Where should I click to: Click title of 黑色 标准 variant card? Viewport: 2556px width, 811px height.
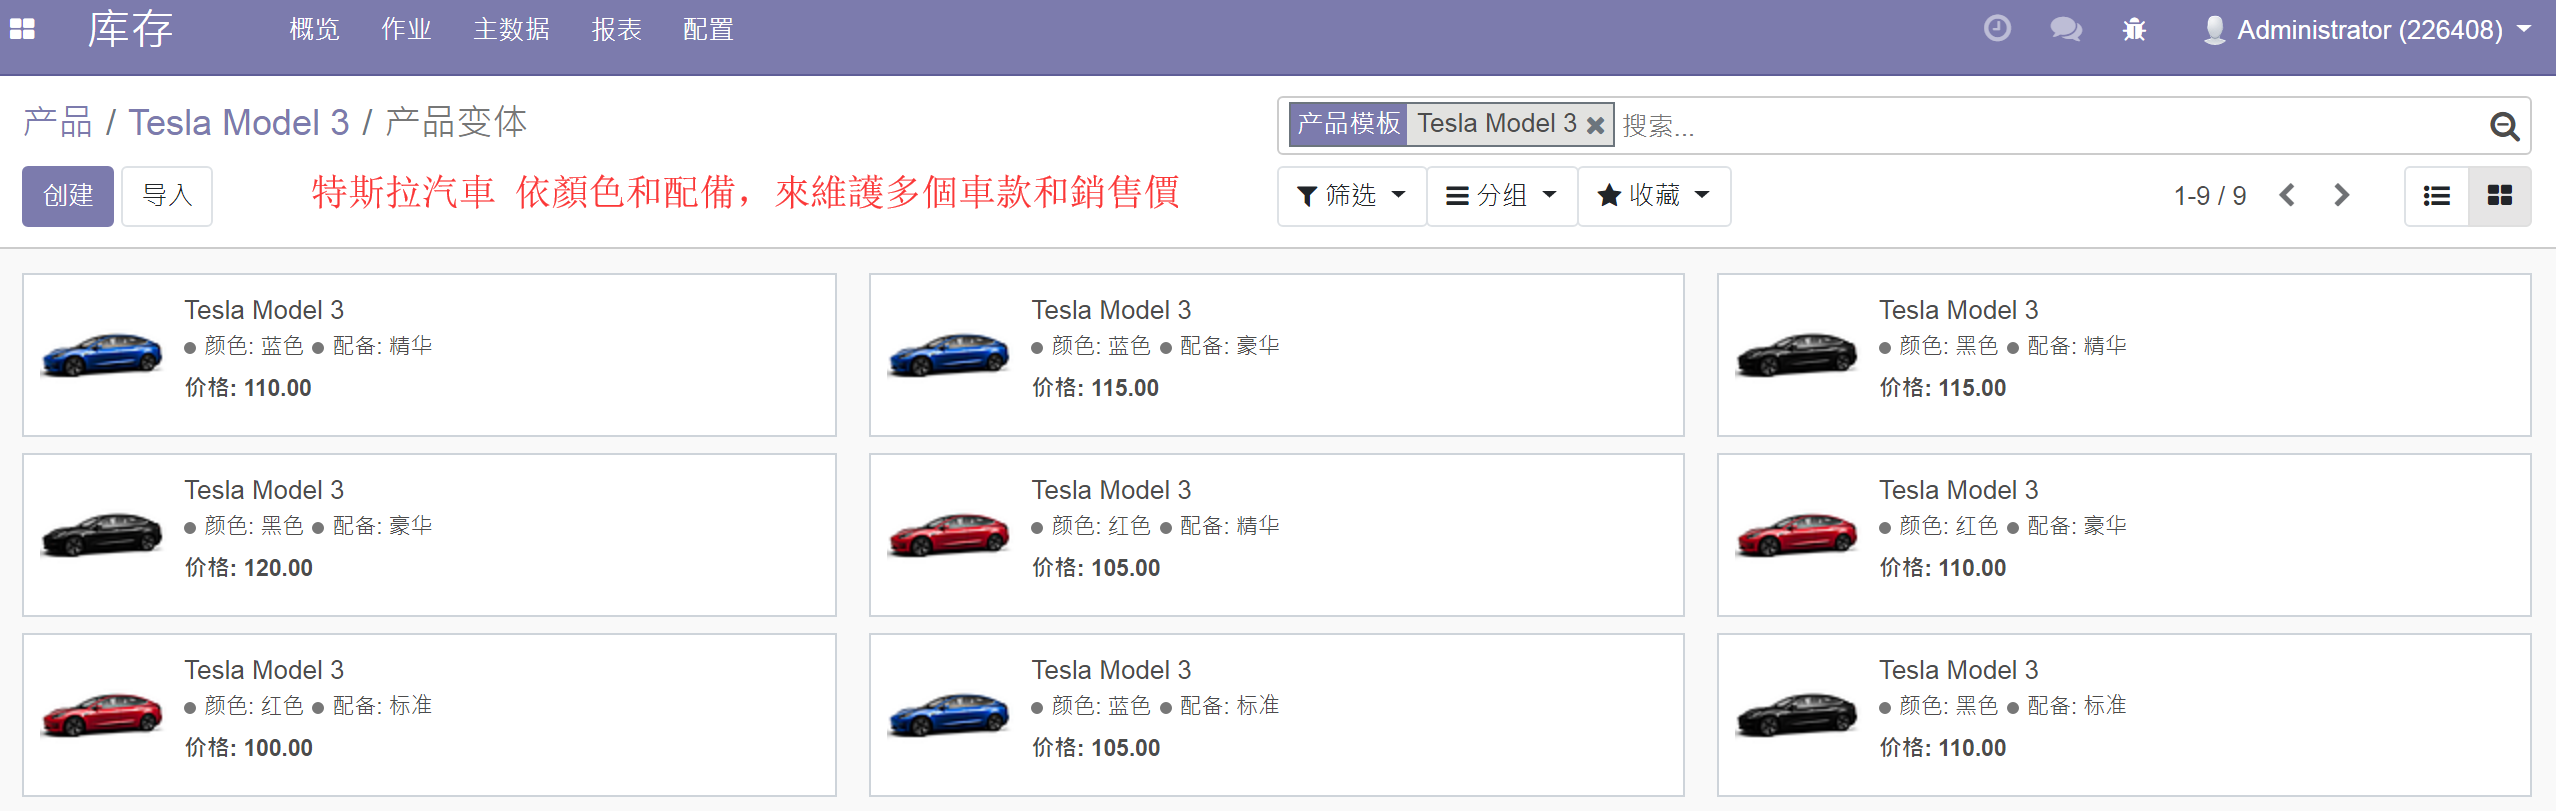[x=1959, y=670]
